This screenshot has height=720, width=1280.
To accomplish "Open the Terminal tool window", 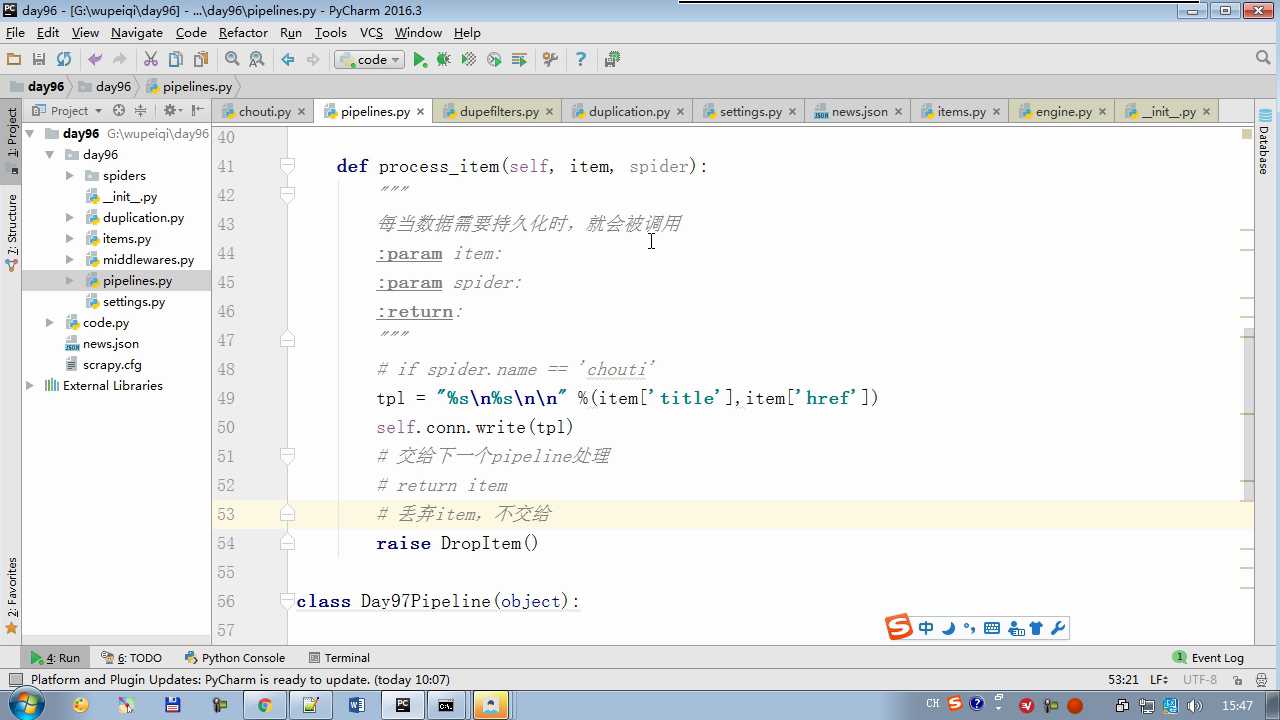I will coord(339,658).
